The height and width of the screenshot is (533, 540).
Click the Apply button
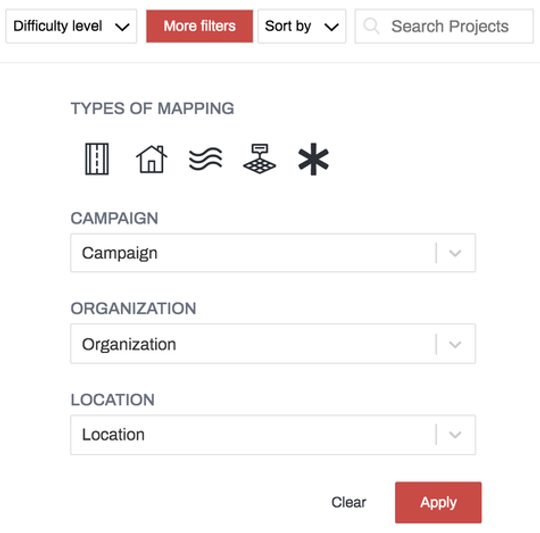438,502
